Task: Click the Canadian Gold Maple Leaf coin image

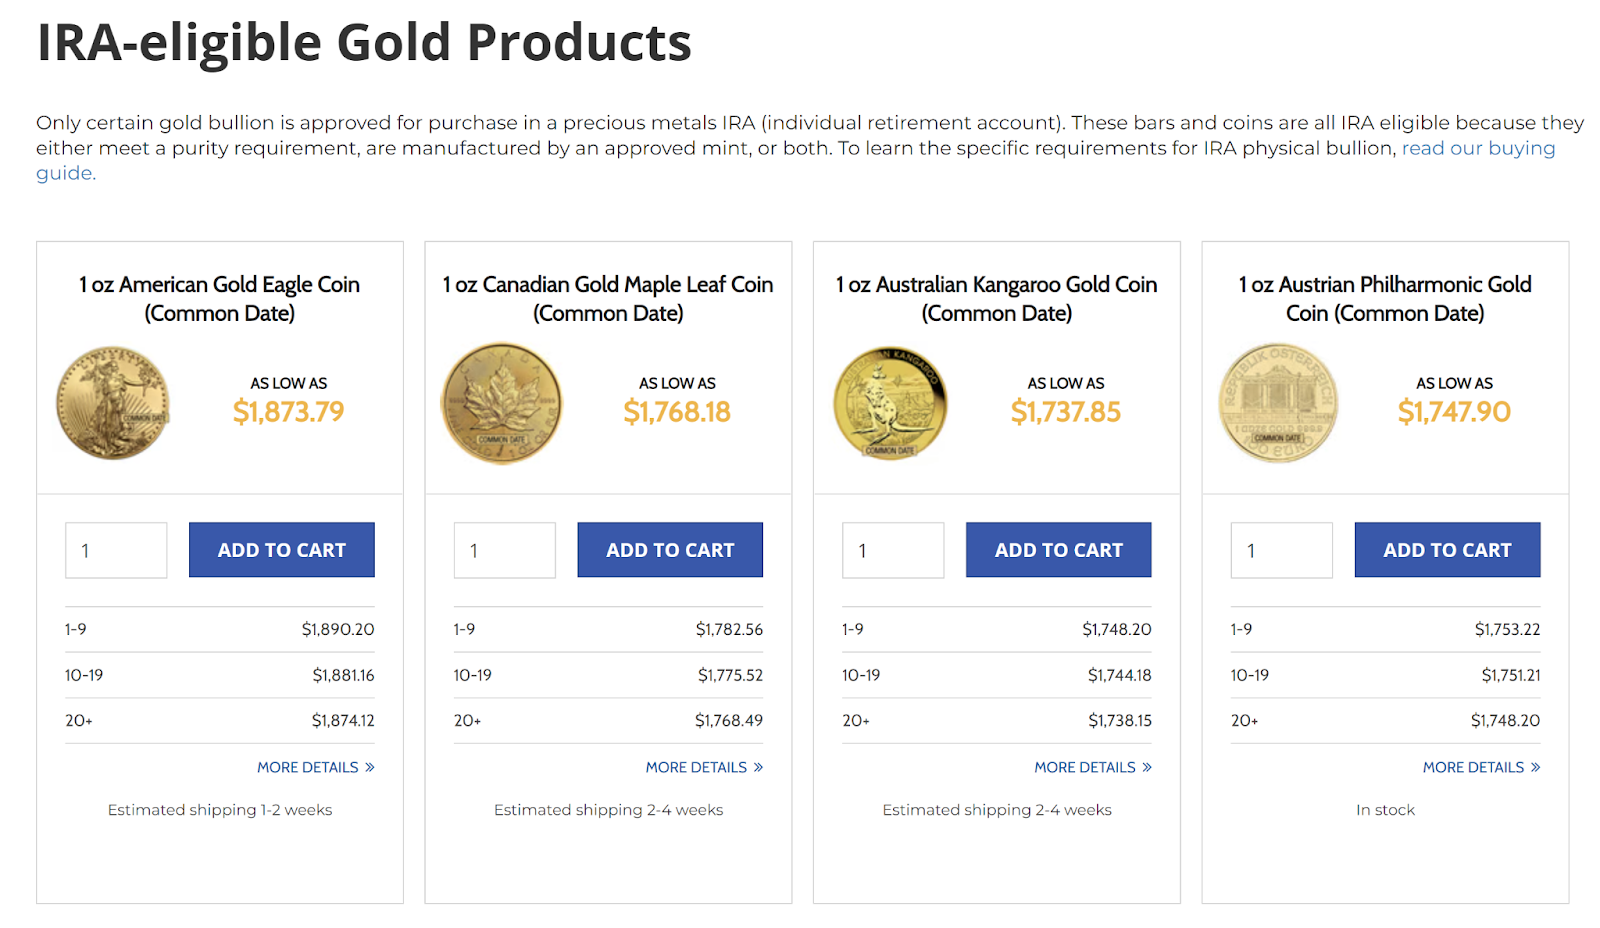Action: [x=502, y=404]
